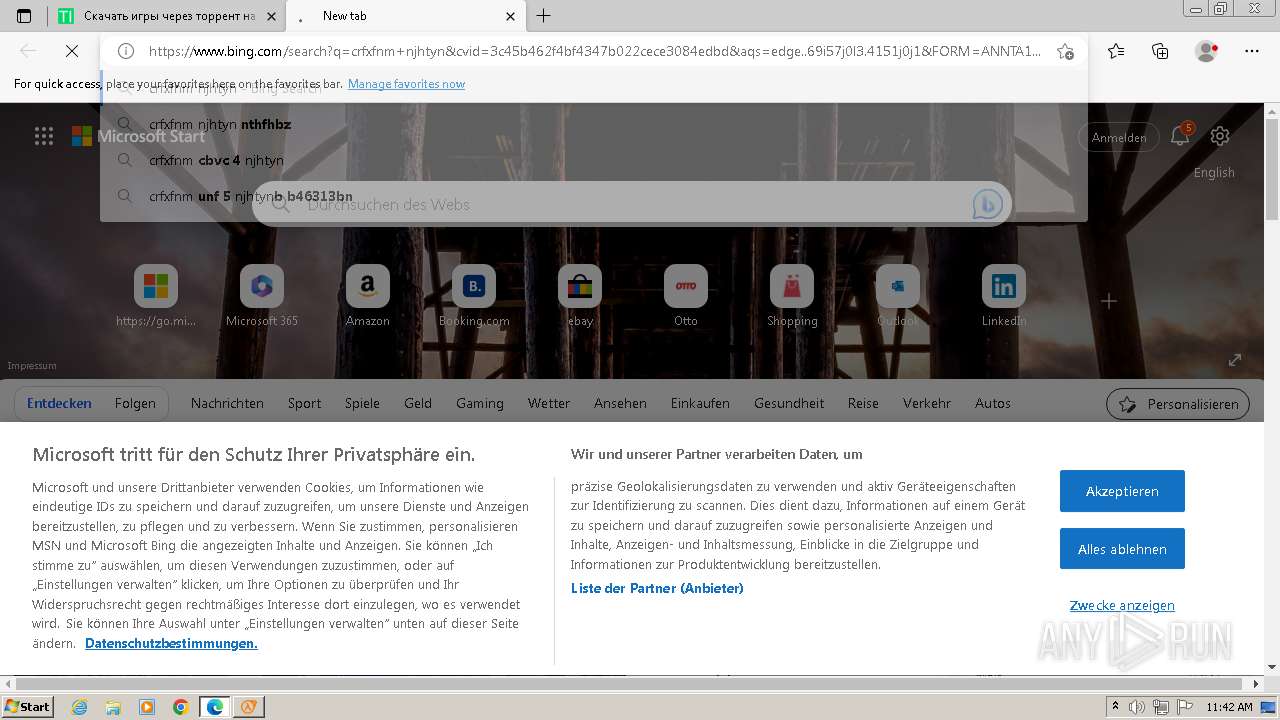Screen dimensions: 1280x720
Task: Open Chrome from the taskbar
Action: pos(180,707)
